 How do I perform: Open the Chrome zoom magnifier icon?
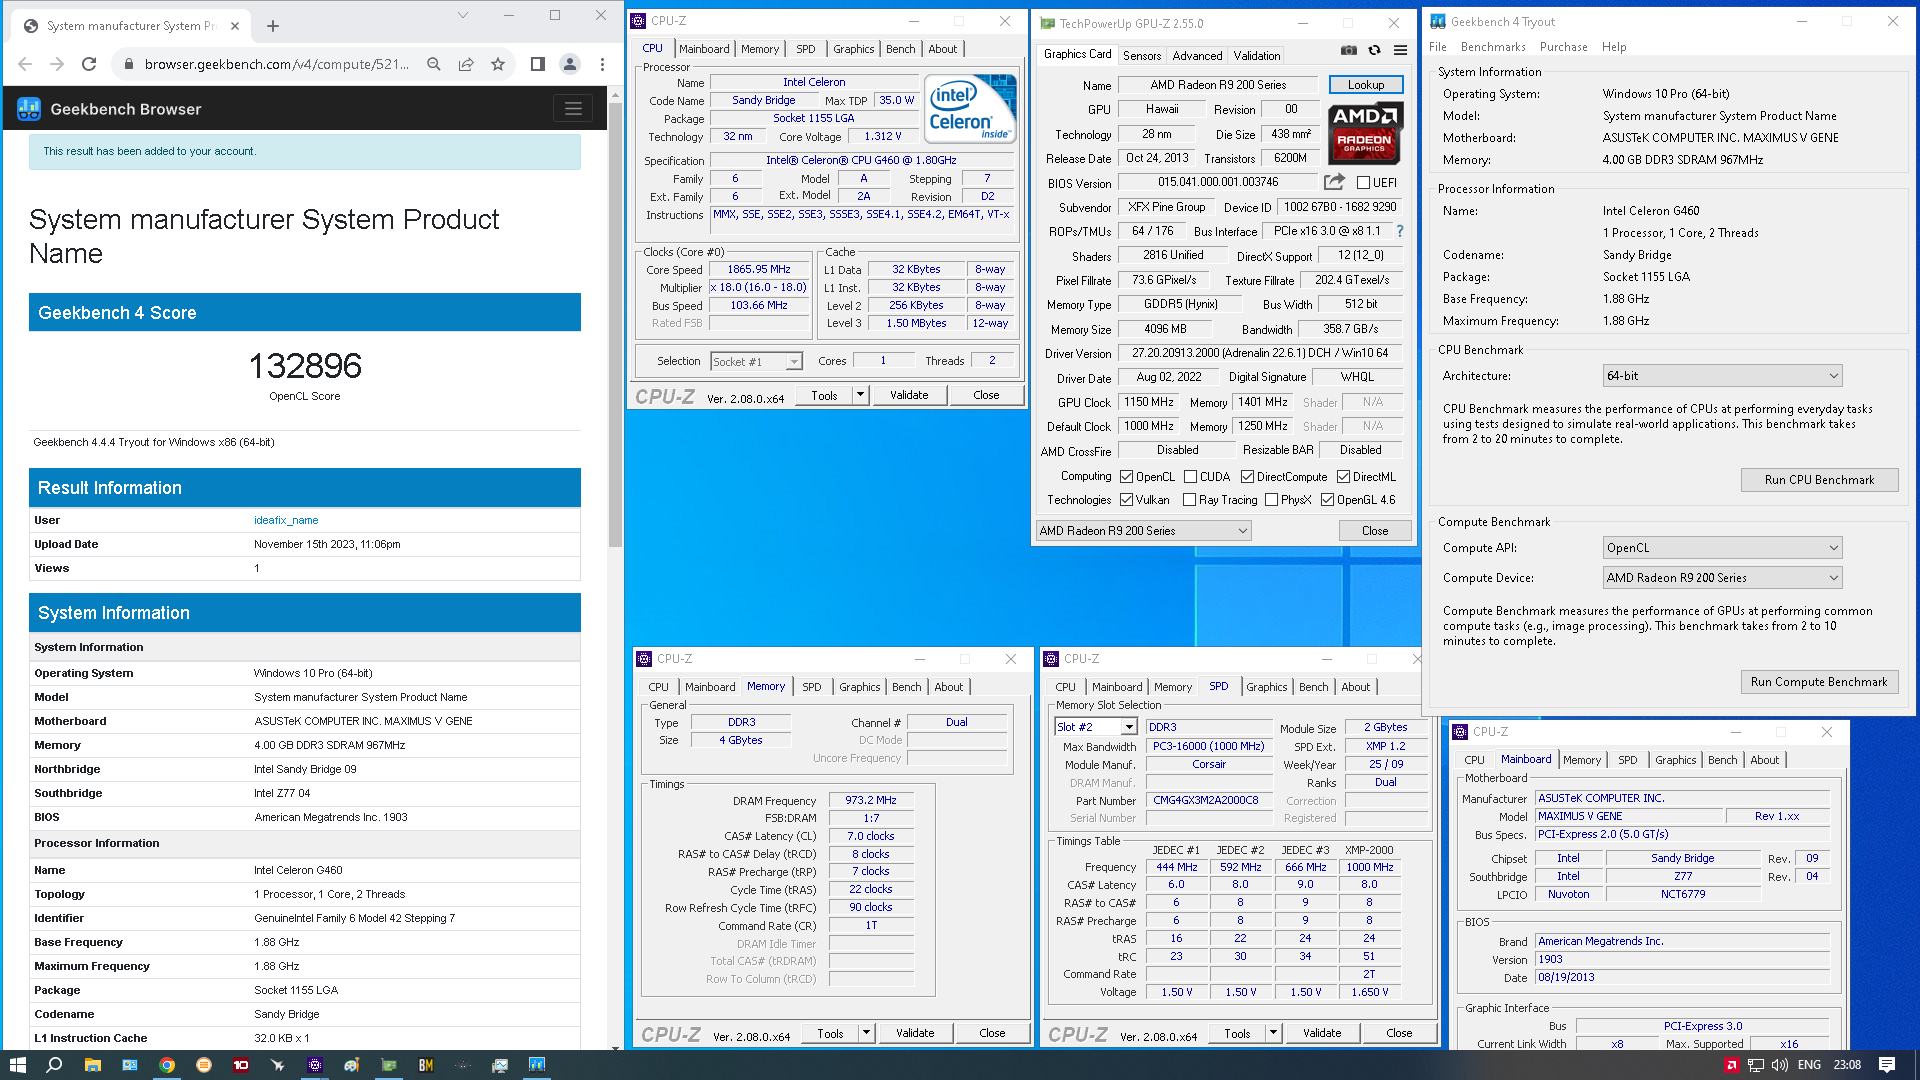point(434,64)
